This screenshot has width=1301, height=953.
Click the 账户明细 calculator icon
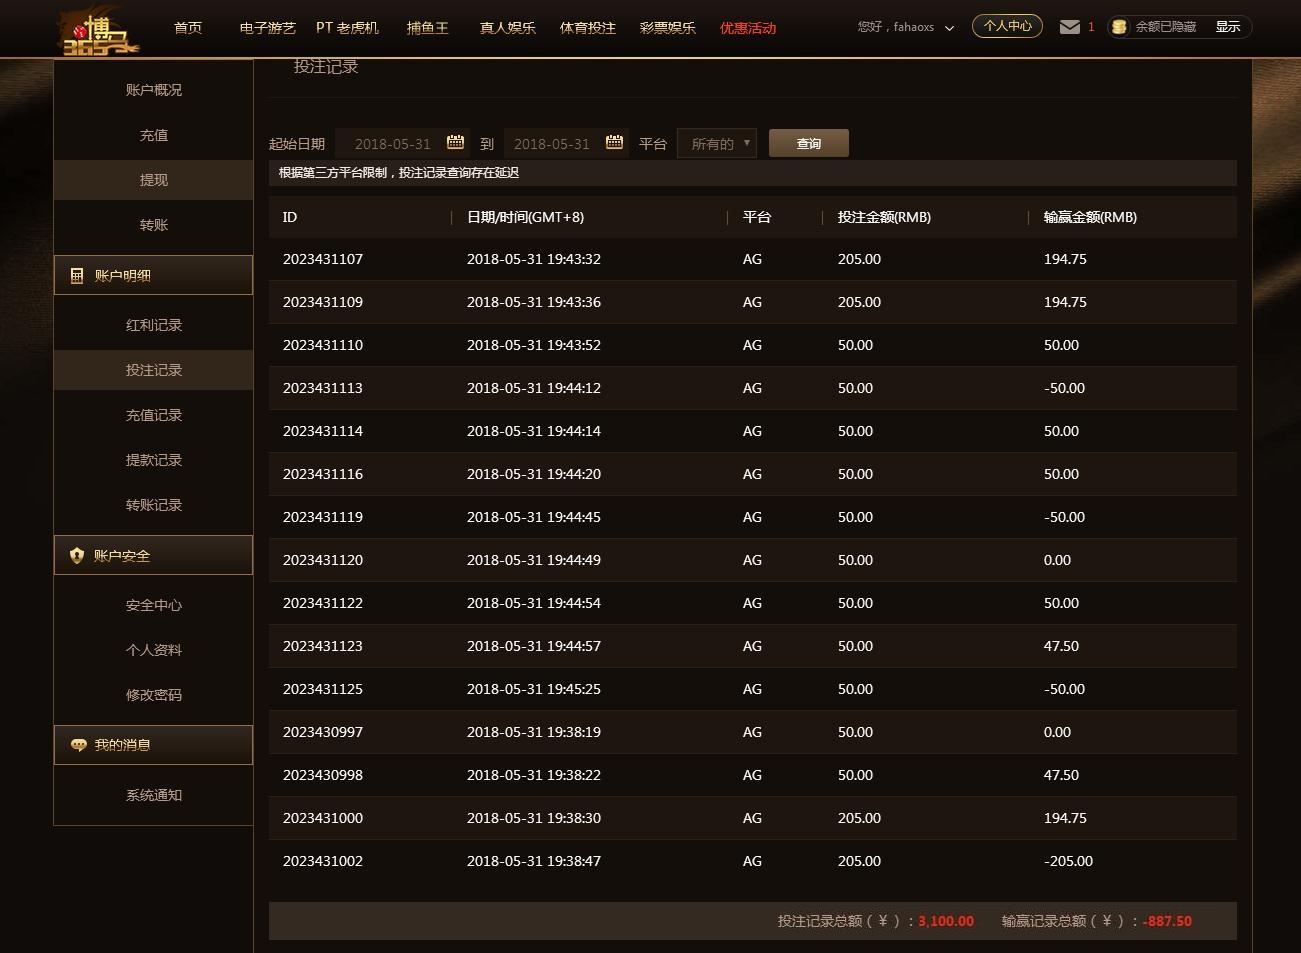(77, 276)
